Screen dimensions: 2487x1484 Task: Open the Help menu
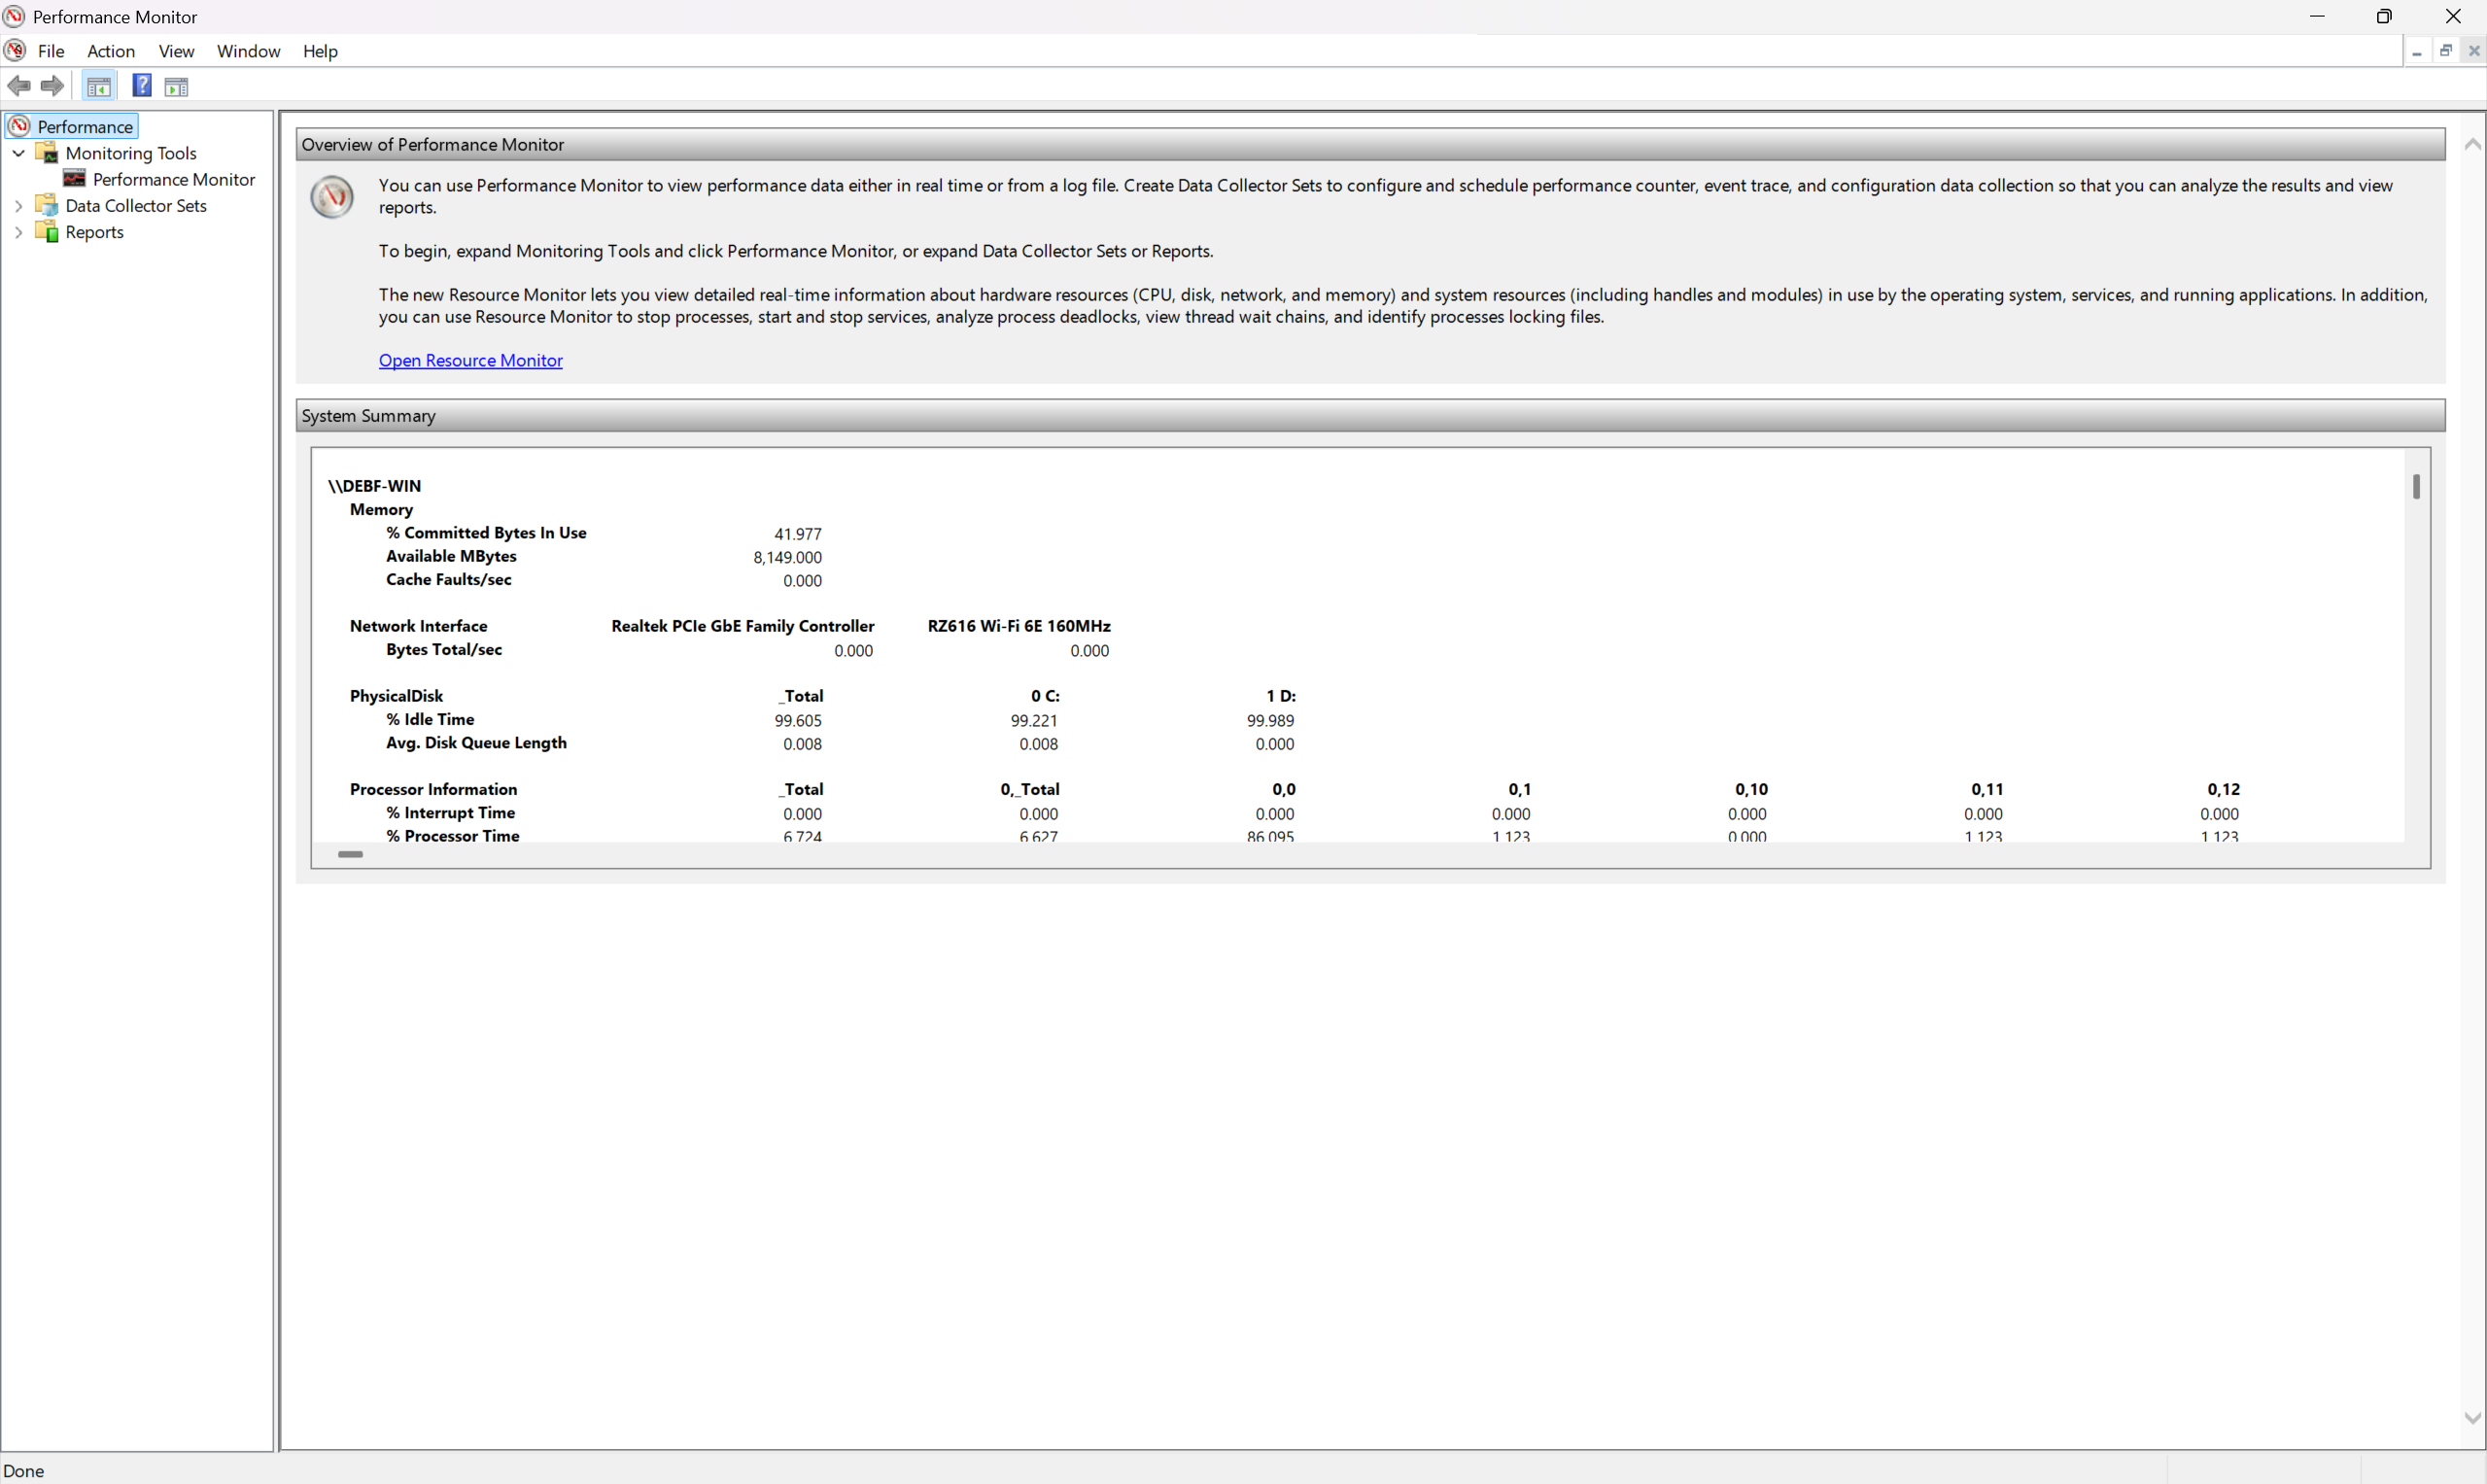[x=320, y=51]
